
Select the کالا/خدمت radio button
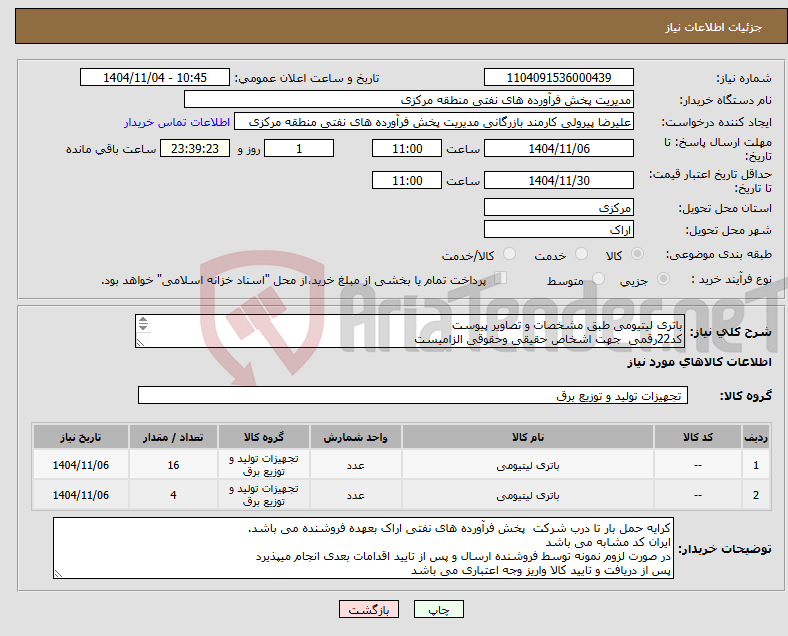tap(510, 254)
